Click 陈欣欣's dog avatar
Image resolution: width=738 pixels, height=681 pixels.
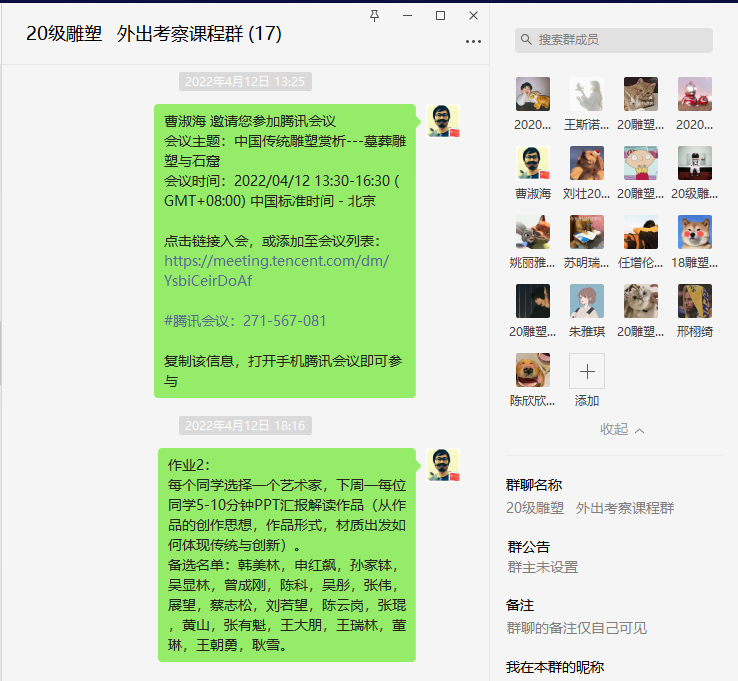point(533,370)
